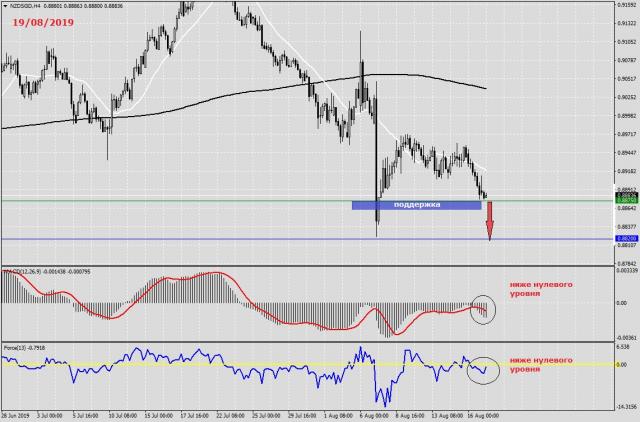640x422 pixels.
Task: Click the red downward arrow on the chart
Action: coord(490,220)
